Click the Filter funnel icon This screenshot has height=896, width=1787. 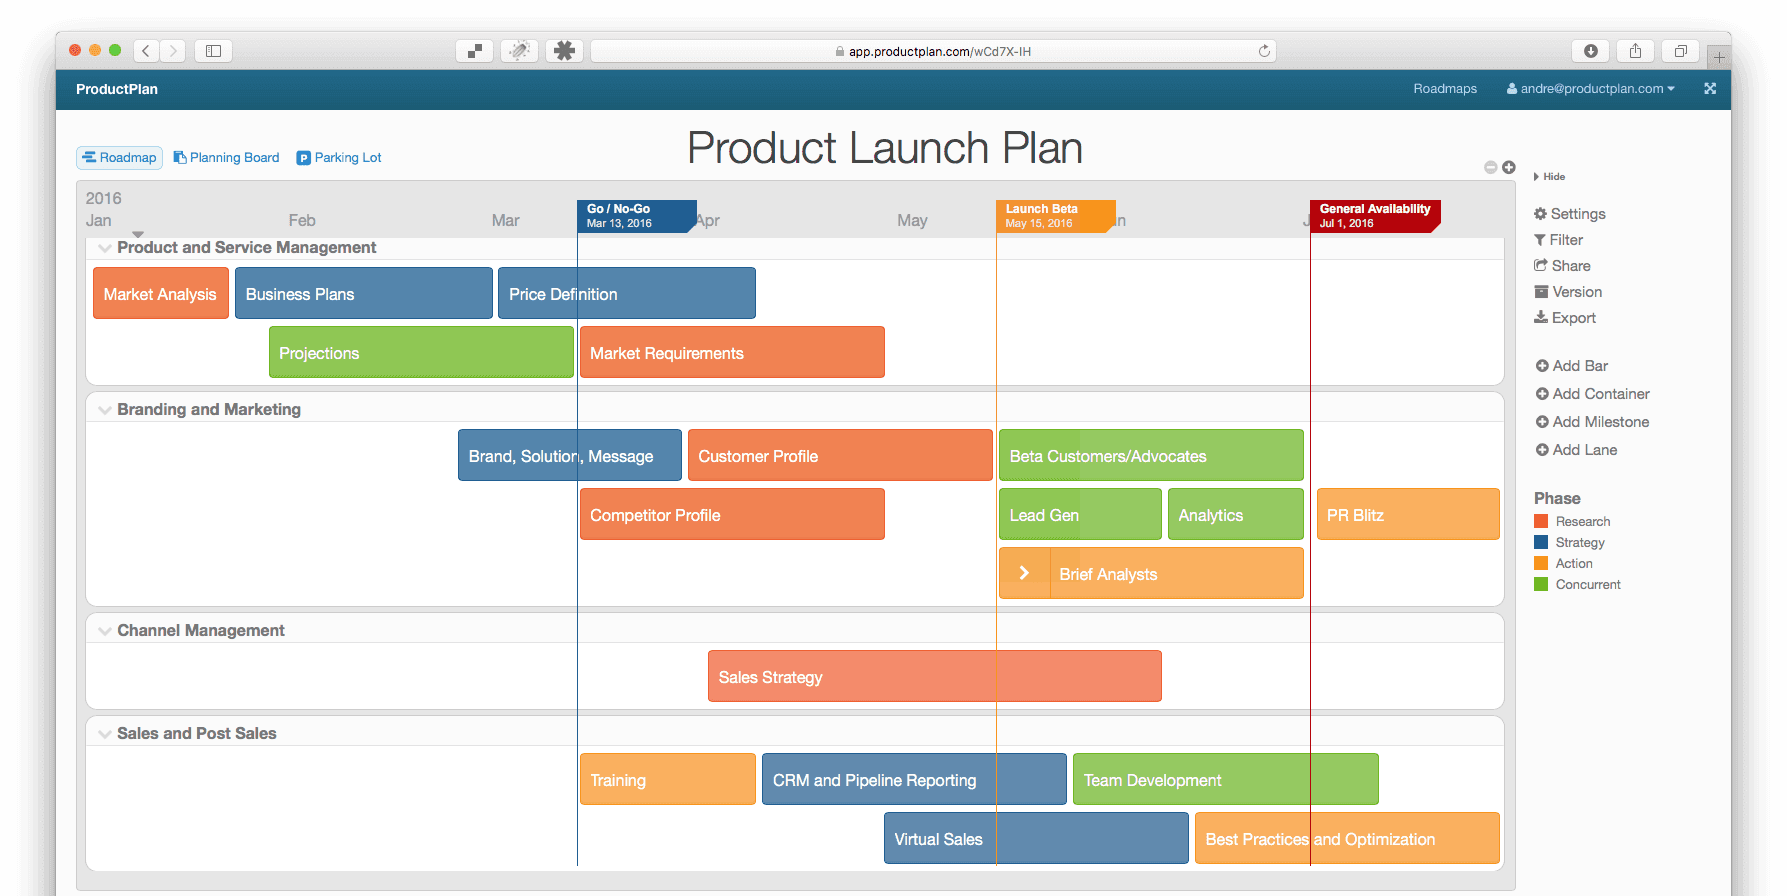(1540, 240)
